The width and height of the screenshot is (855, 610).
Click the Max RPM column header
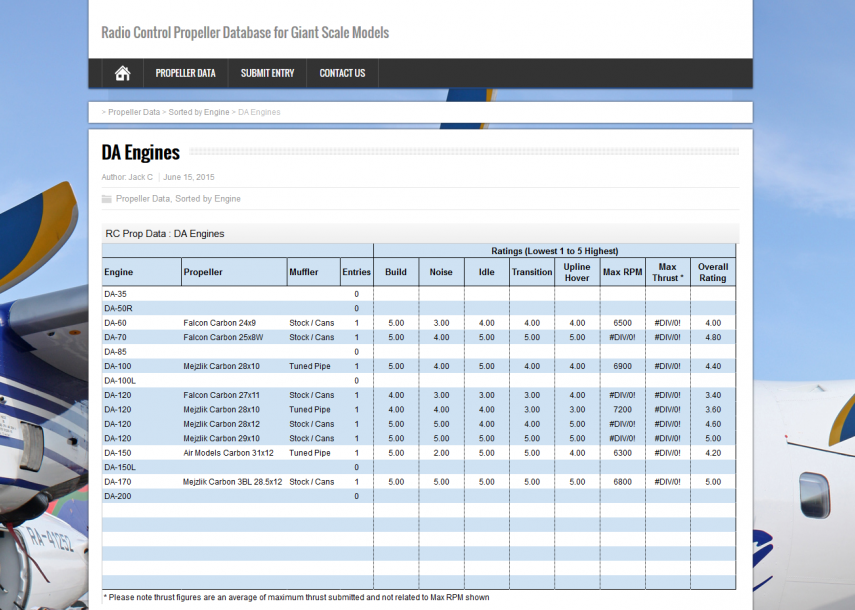tap(622, 272)
